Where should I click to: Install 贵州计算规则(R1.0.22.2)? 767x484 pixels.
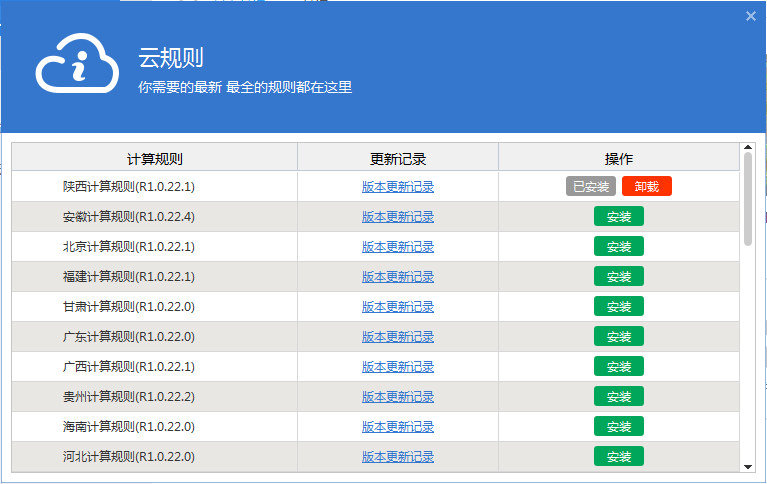tap(619, 396)
